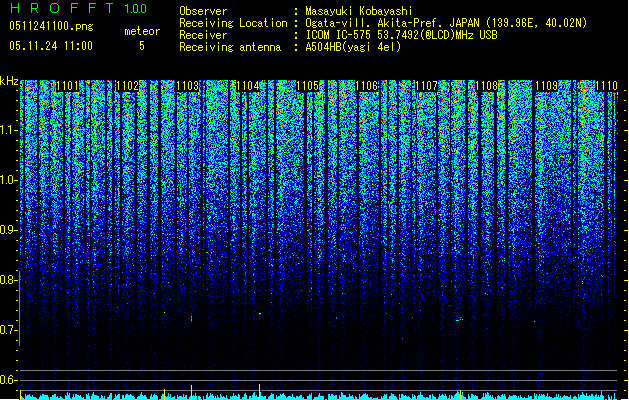This screenshot has width=629, height=400.
Task: Click the 1.1 kHz axis tick label
Action: point(9,130)
